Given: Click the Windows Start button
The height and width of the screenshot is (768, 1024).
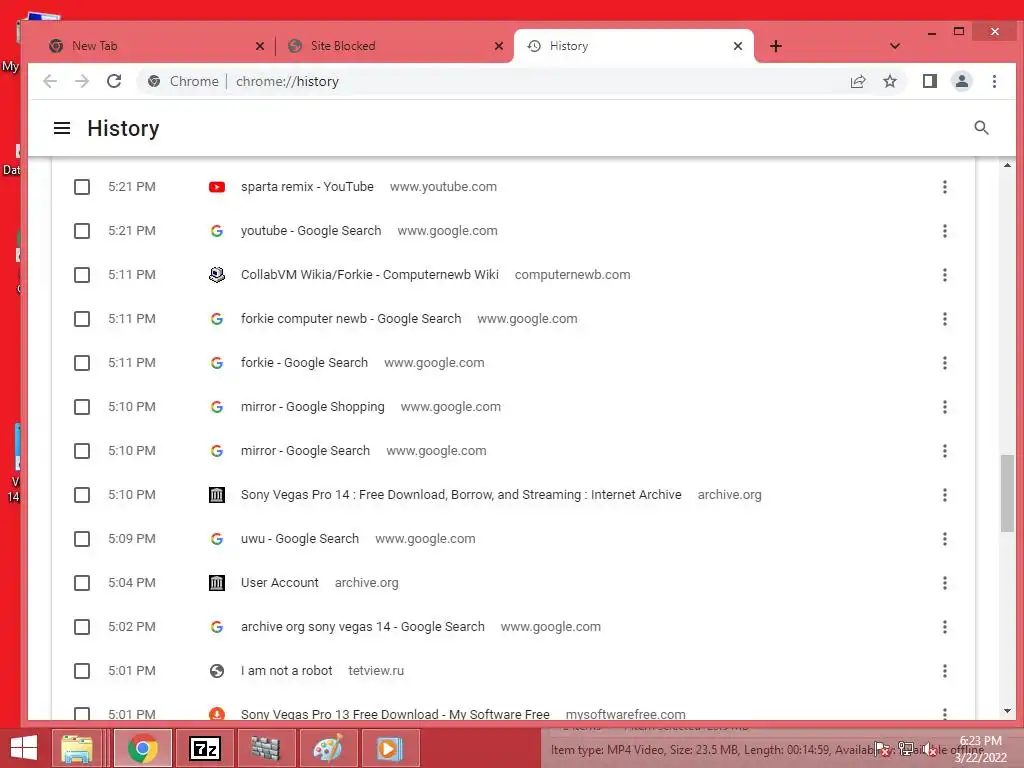Looking at the screenshot, I should click(x=24, y=748).
